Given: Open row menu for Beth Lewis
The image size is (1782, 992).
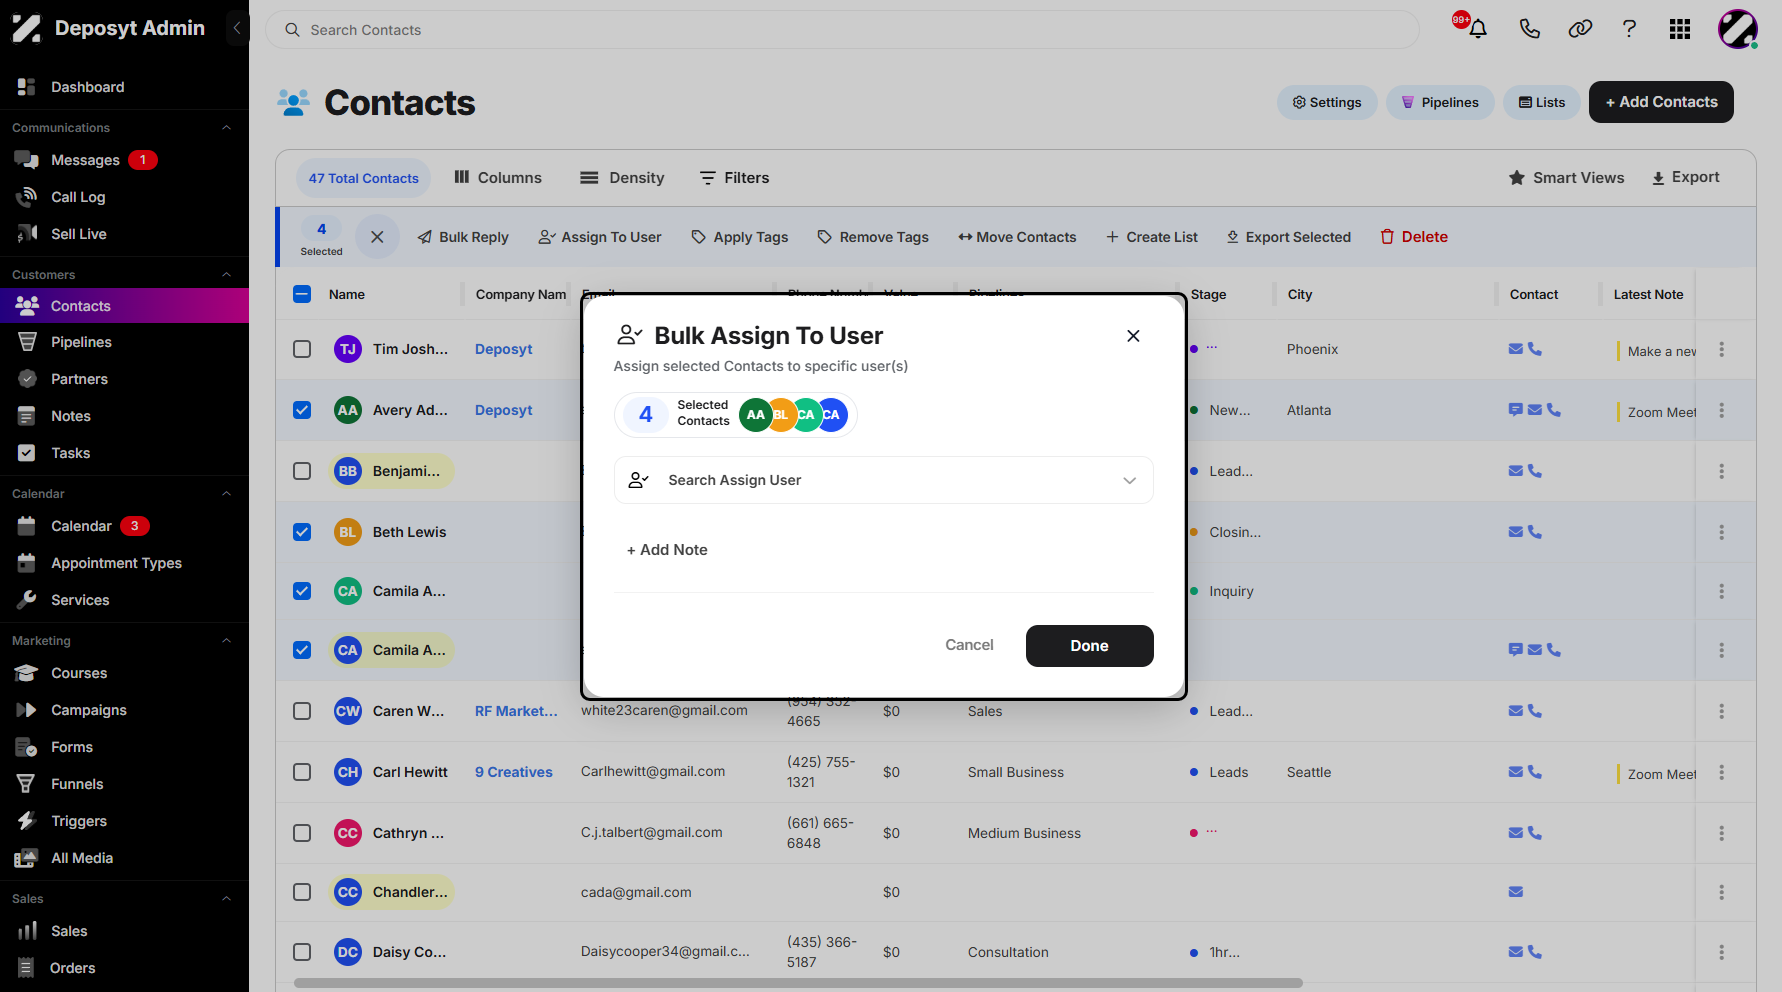Looking at the screenshot, I should click(x=1721, y=532).
